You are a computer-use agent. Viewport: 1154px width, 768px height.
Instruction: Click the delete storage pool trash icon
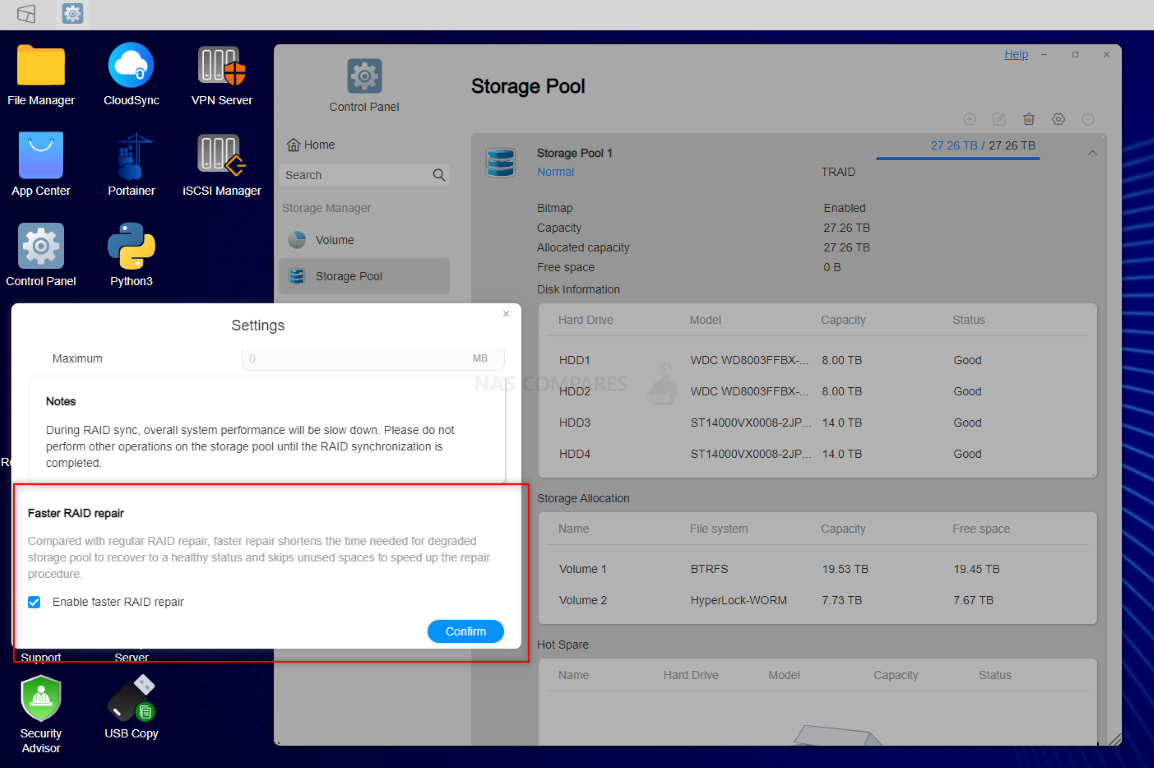[1028, 119]
